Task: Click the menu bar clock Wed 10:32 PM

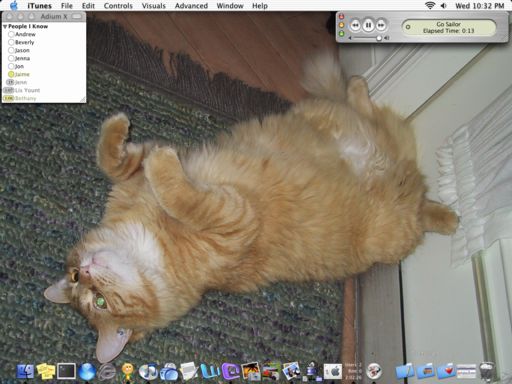Action: point(480,6)
